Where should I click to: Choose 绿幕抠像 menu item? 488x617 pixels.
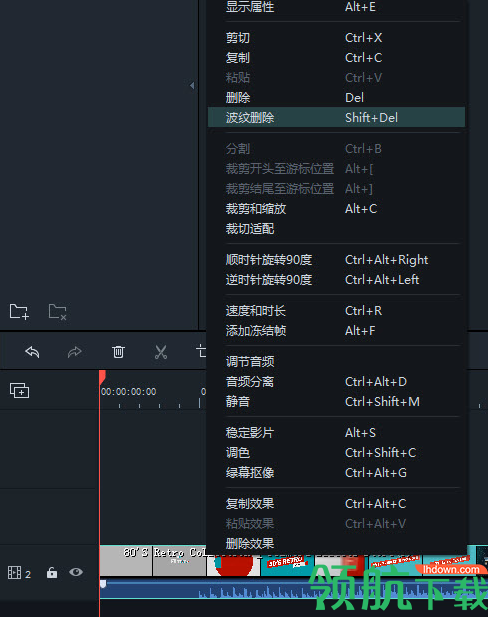(336, 473)
